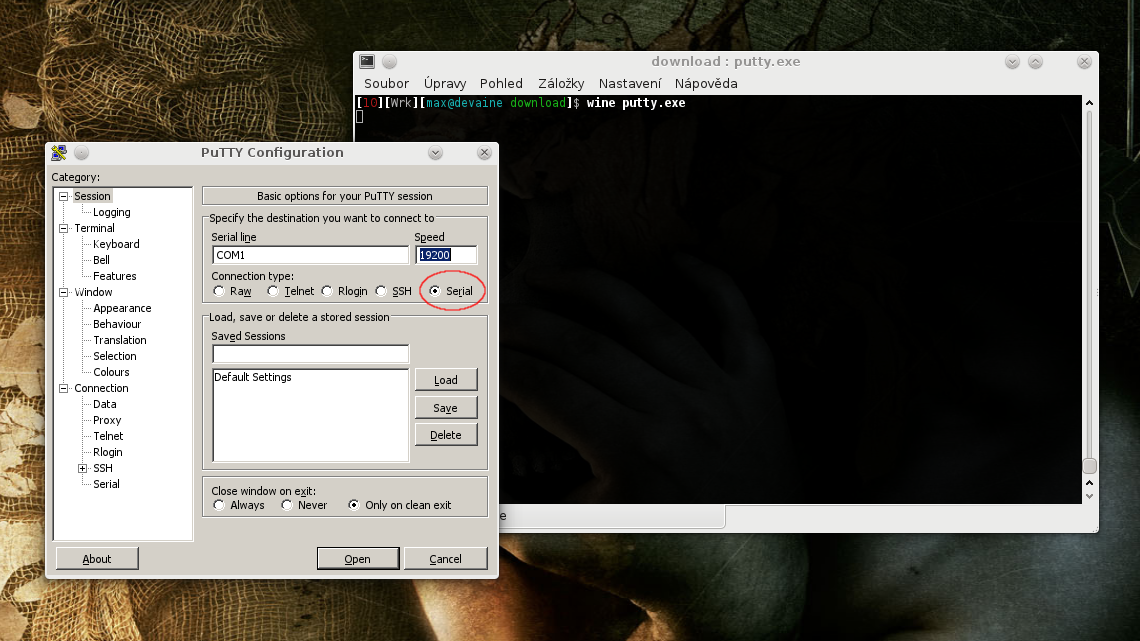Delete the selected saved session
The image size is (1140, 641).
pyautogui.click(x=446, y=435)
